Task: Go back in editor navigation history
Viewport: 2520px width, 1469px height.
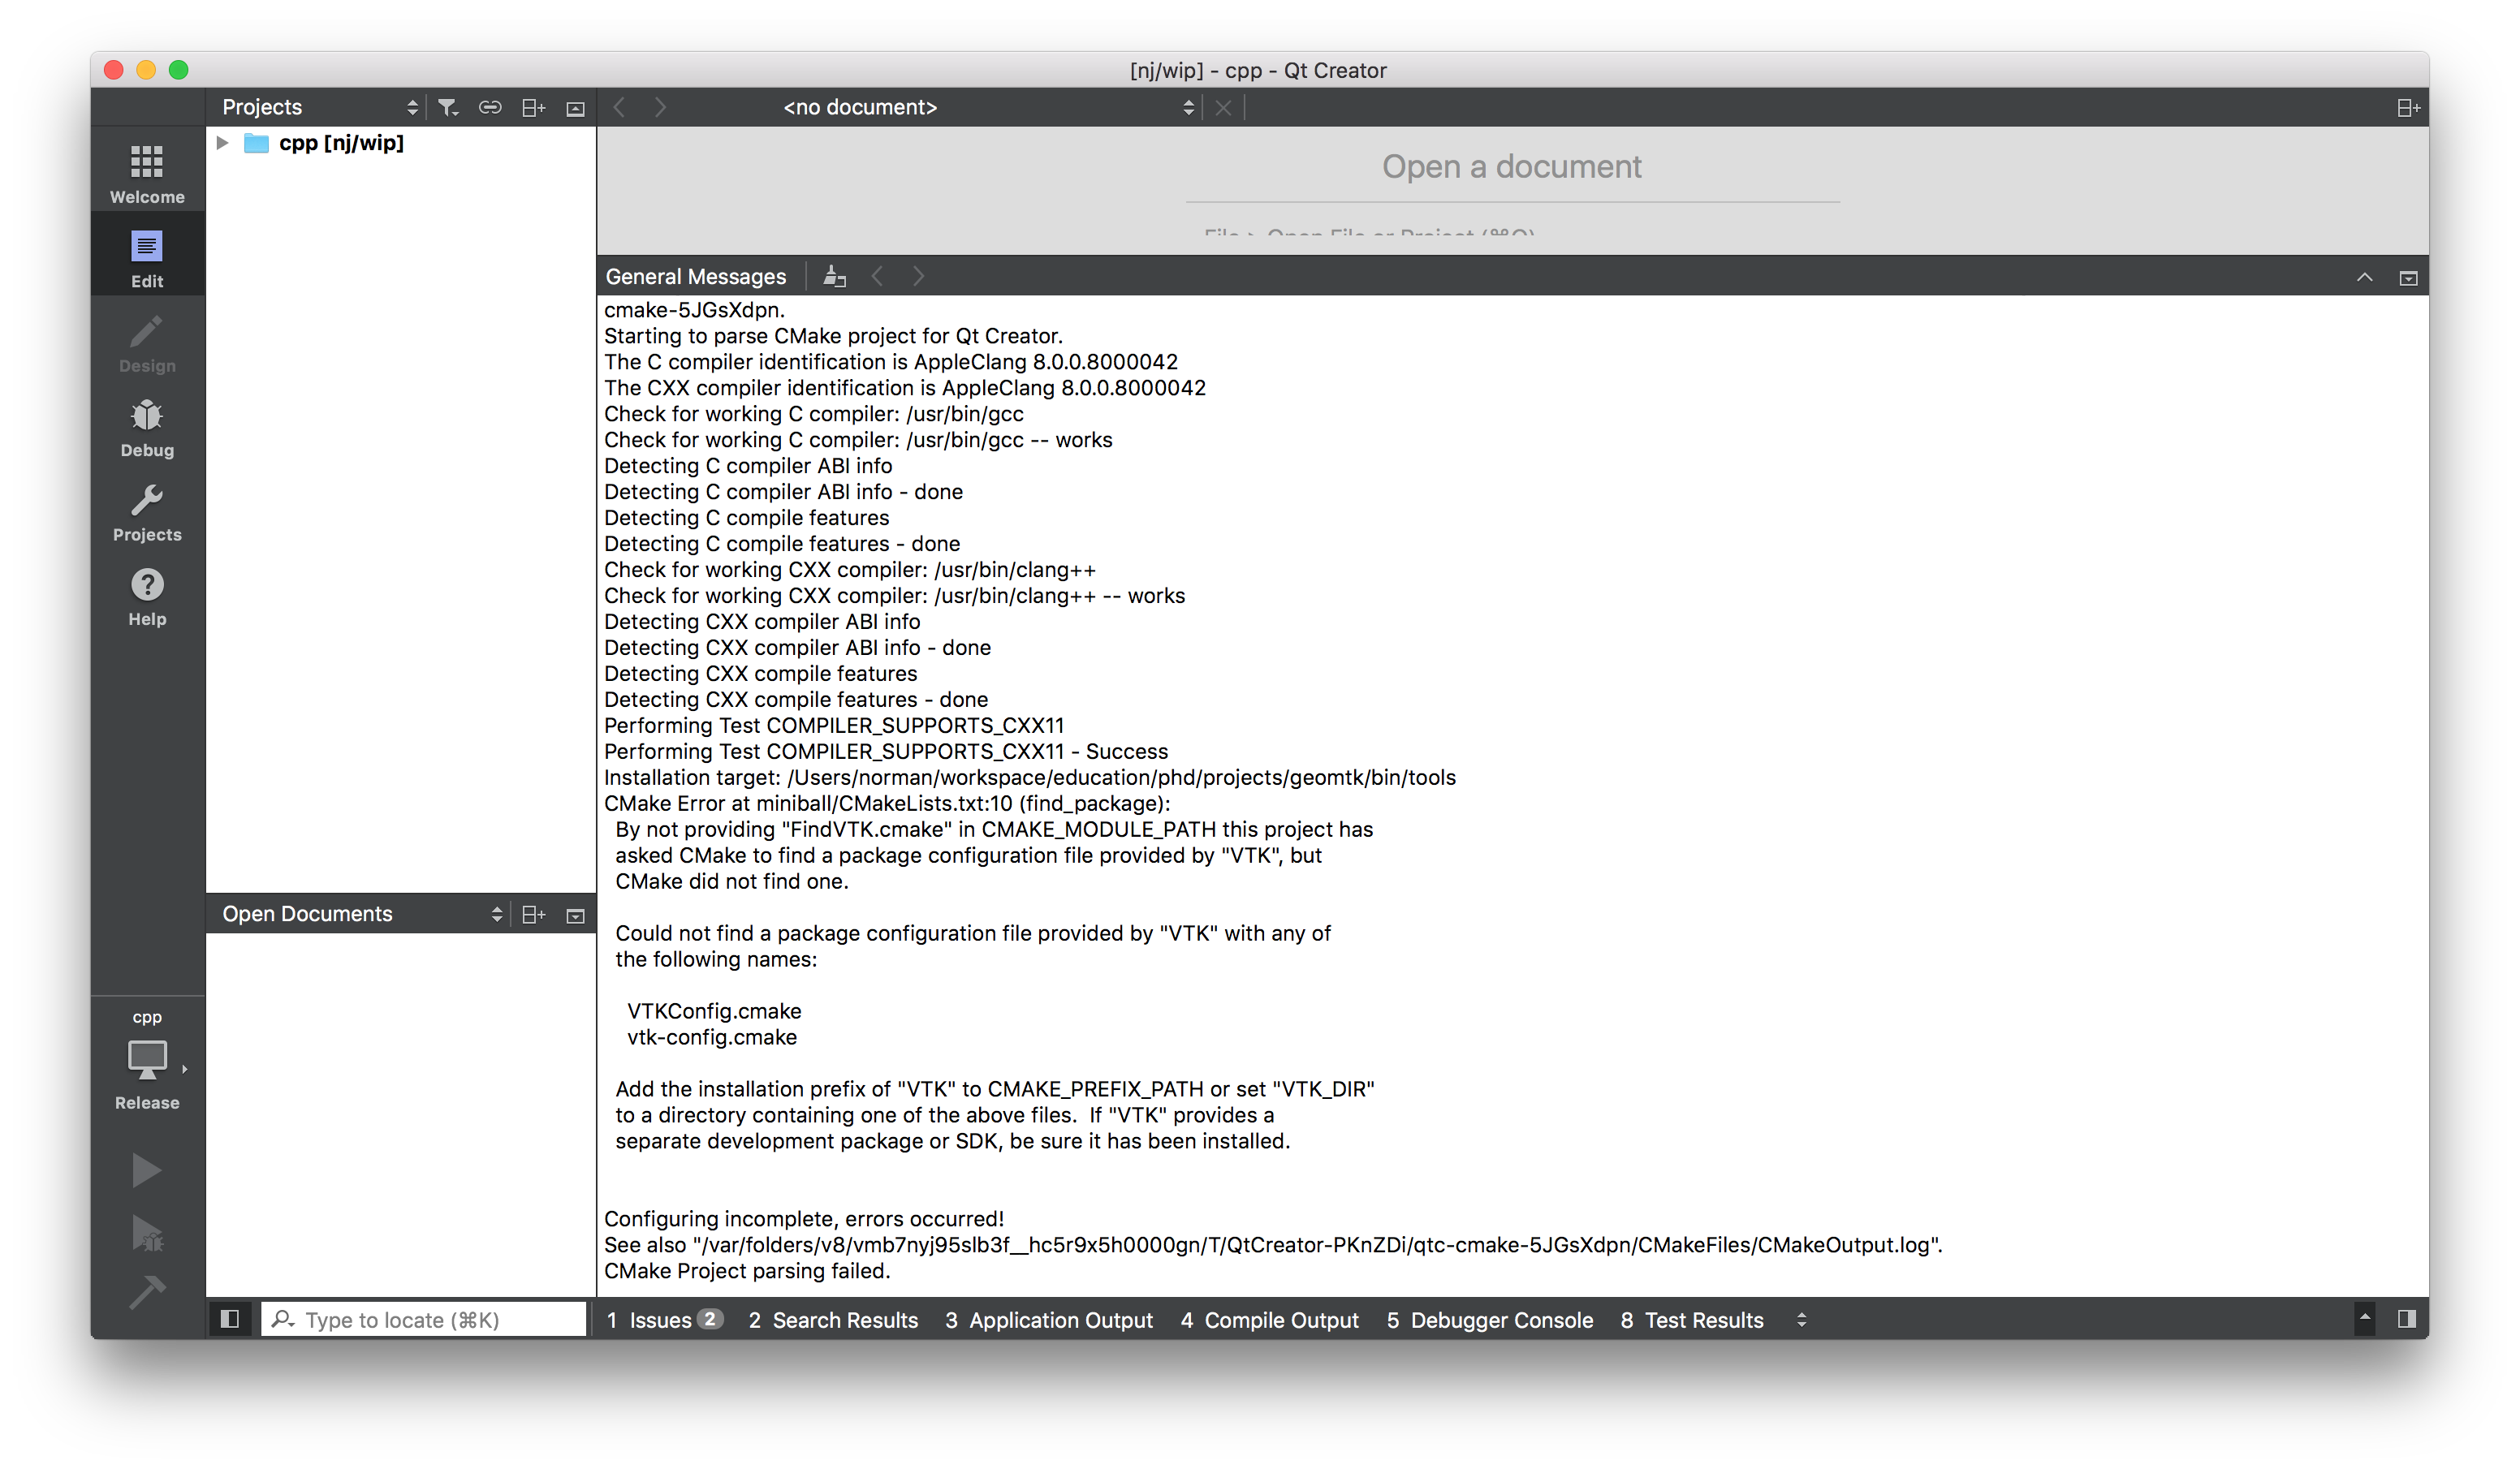Action: tap(619, 107)
